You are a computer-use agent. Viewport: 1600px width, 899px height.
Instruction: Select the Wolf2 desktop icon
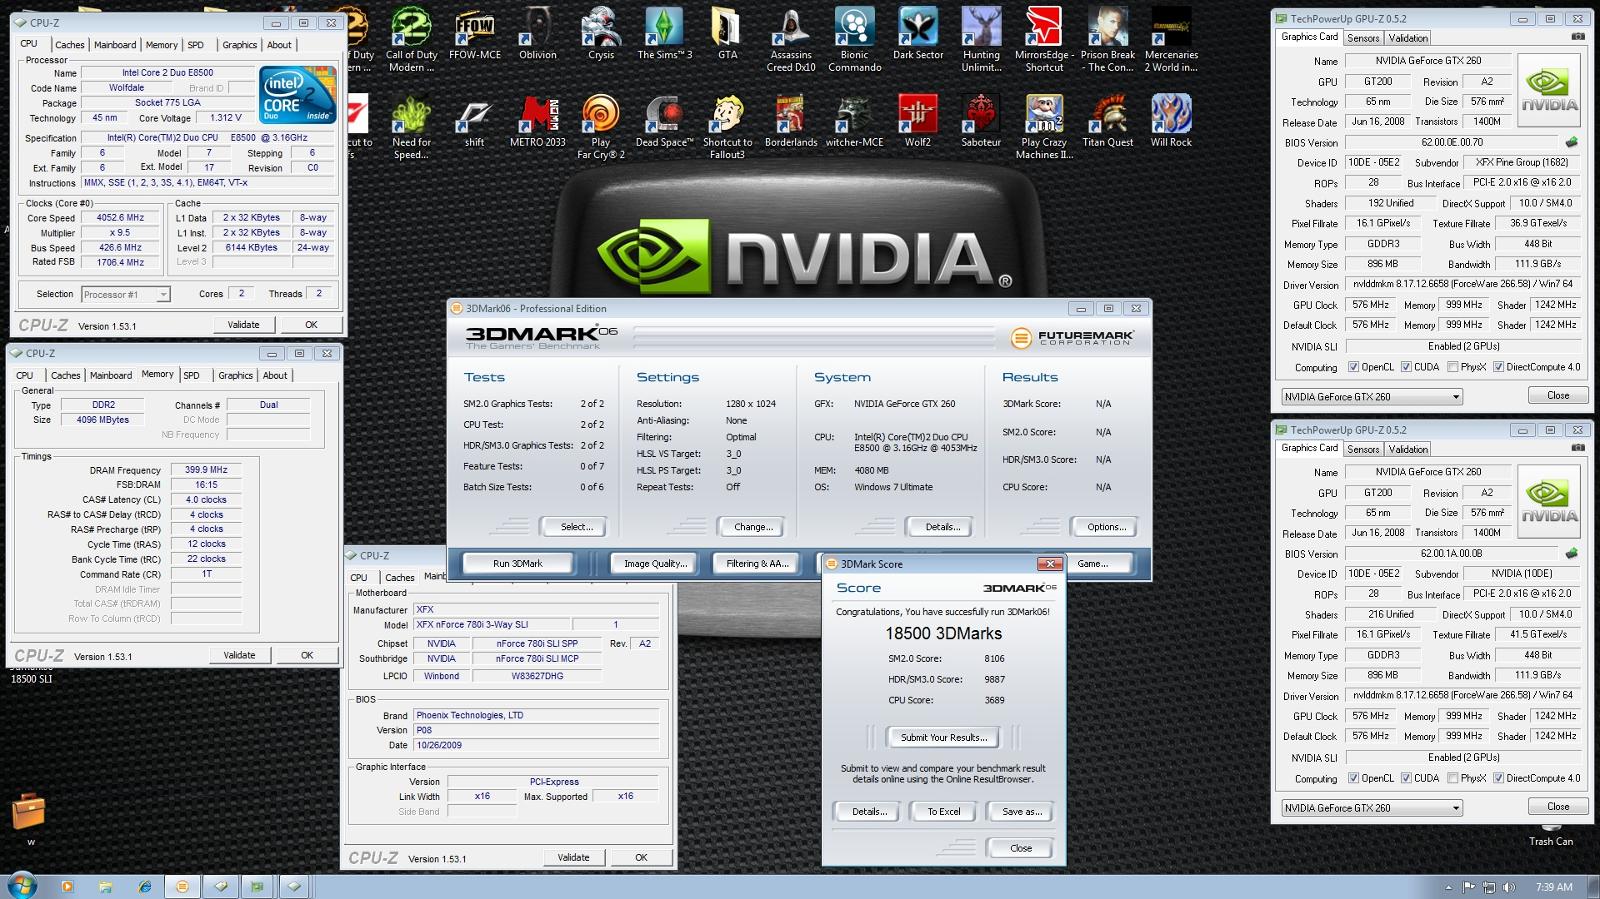[x=918, y=121]
